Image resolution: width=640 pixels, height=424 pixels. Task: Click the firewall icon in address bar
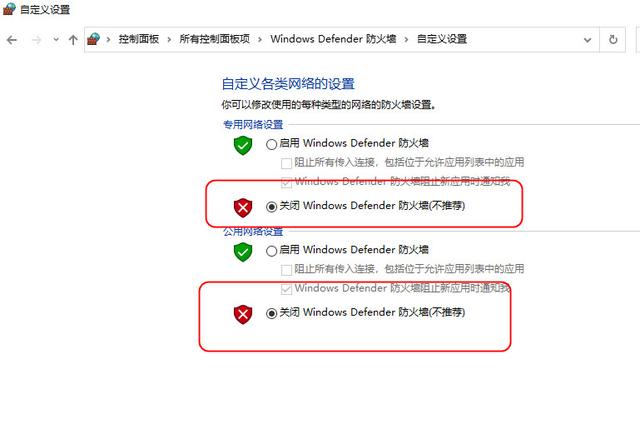(93, 39)
